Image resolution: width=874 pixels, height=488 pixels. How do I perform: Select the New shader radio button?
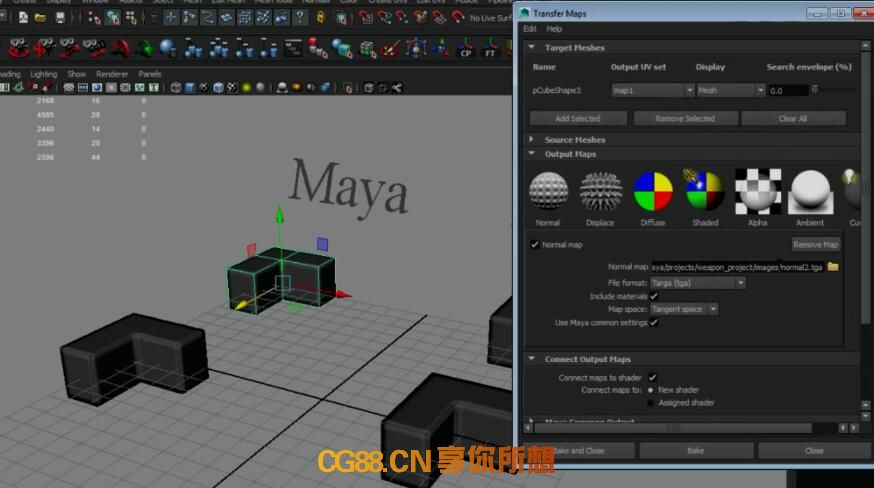click(x=650, y=390)
